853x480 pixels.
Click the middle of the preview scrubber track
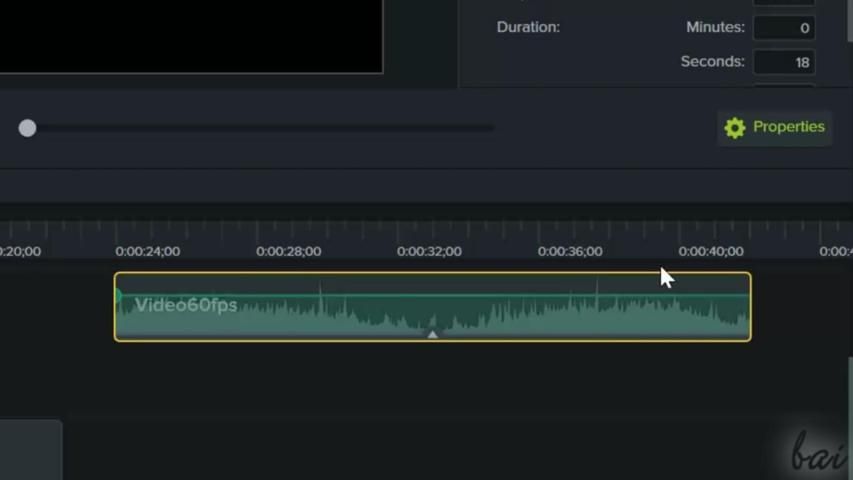point(260,128)
